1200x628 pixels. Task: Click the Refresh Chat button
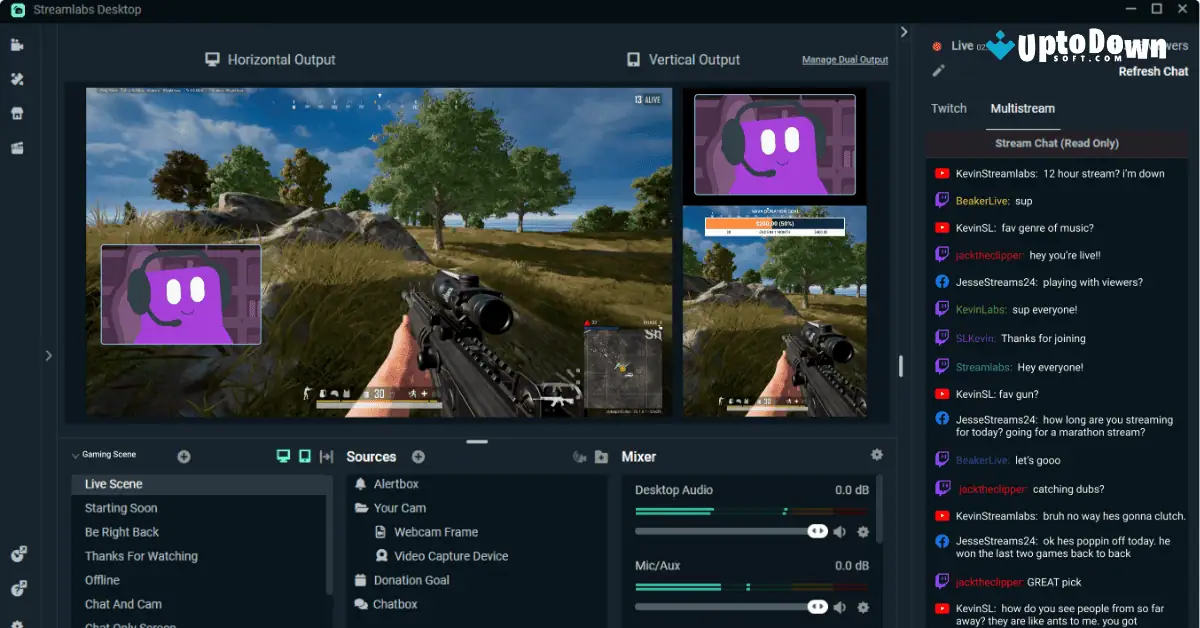(x=1152, y=71)
